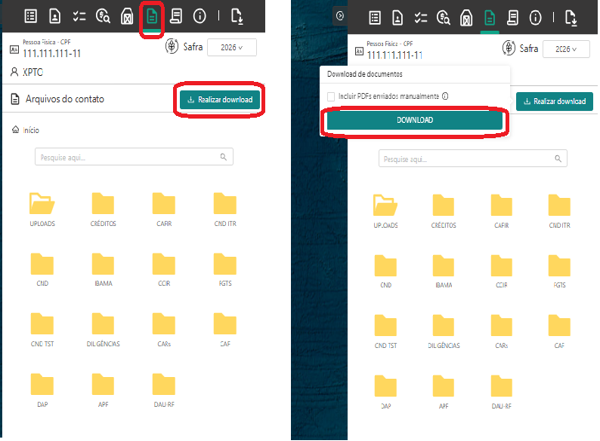The height and width of the screenshot is (441, 600).
Task: Click the search magnifier icon in the left panel
Action: (x=223, y=157)
